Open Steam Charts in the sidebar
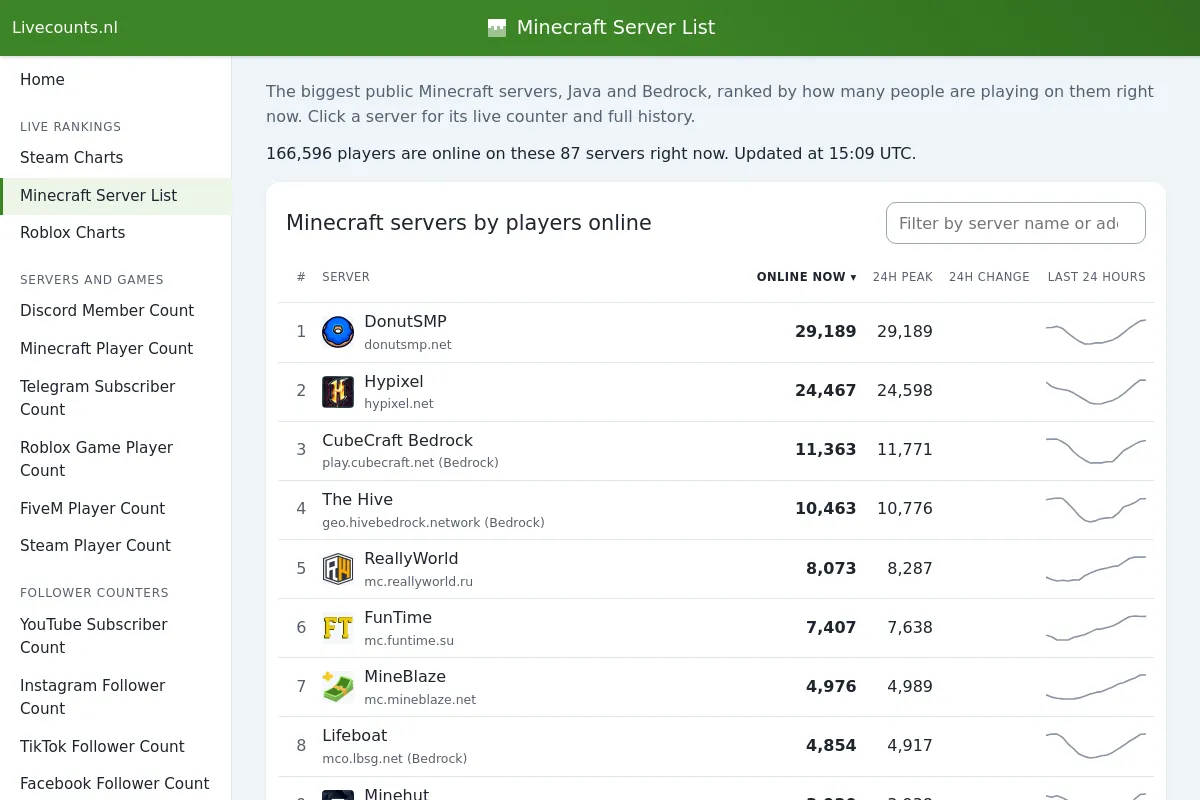 point(116,157)
